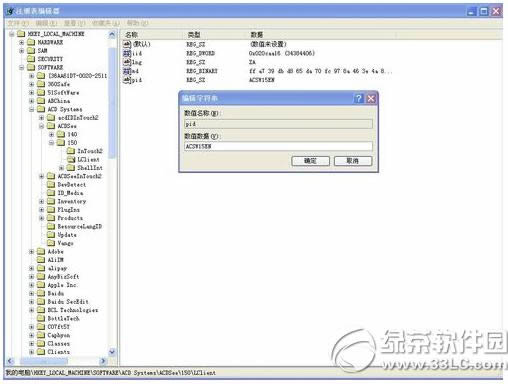
Task: Select the SAM key folder icon
Action: (x=31, y=50)
